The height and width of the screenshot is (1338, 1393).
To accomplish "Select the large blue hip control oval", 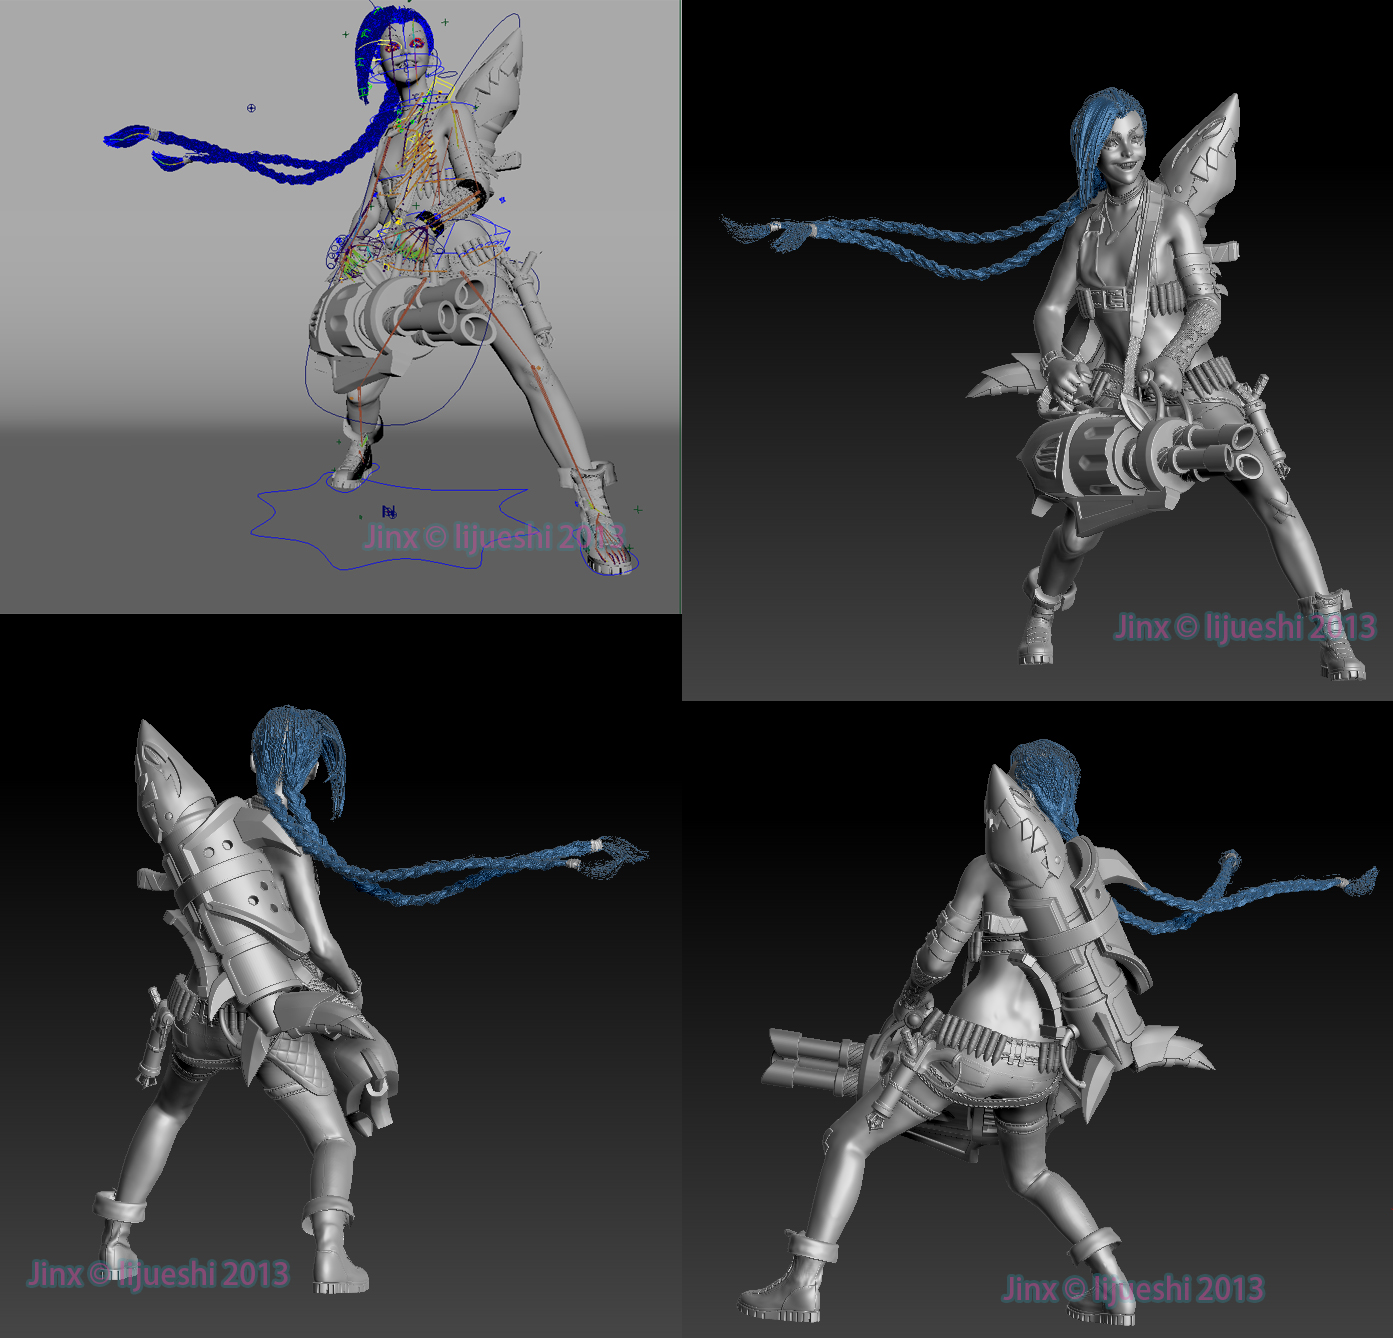I will coord(399,322).
